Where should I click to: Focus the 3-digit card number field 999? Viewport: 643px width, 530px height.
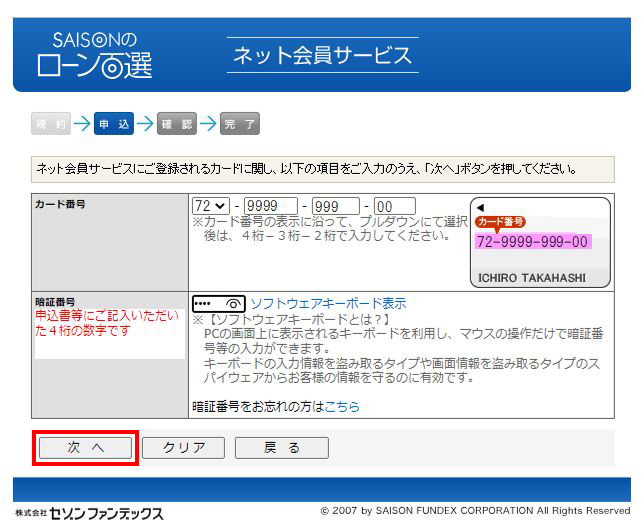(x=335, y=206)
